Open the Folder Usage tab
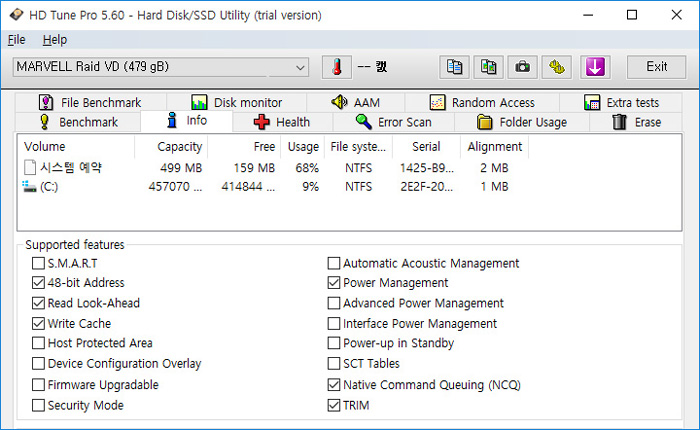Viewport: 700px width, 430px height. pyautogui.click(x=522, y=122)
